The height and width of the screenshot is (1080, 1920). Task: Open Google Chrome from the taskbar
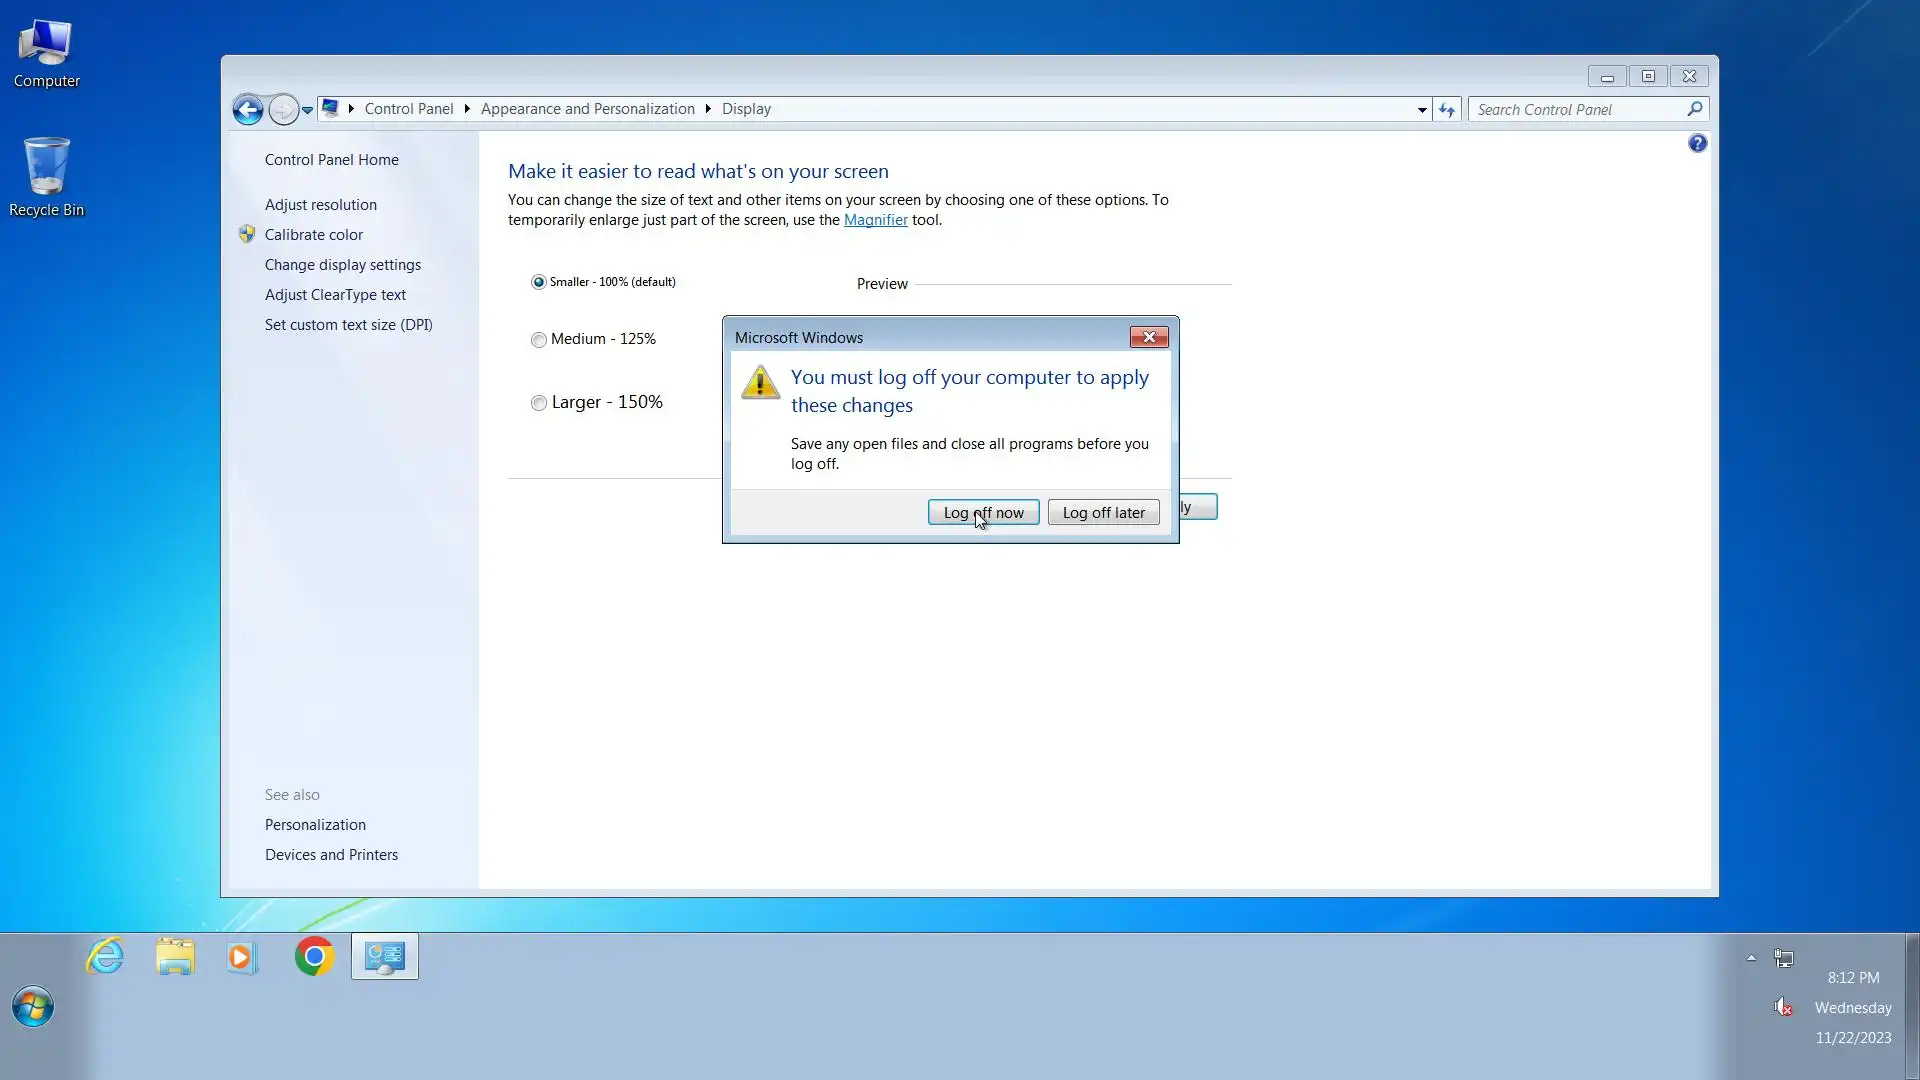pos(314,957)
